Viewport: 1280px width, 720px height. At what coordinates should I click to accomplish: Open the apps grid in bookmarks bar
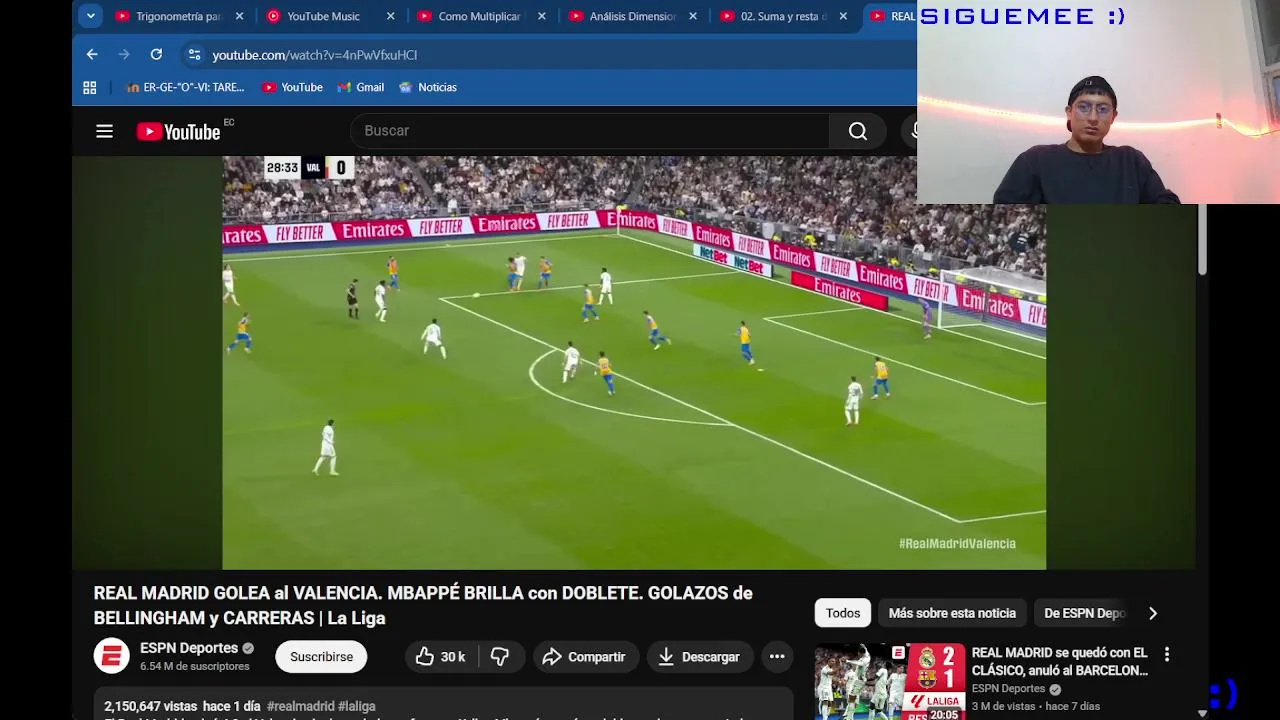[x=90, y=87]
